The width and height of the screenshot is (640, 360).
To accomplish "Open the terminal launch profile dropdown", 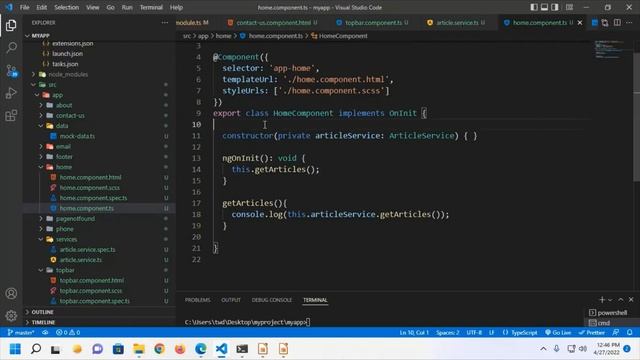I will (610, 300).
